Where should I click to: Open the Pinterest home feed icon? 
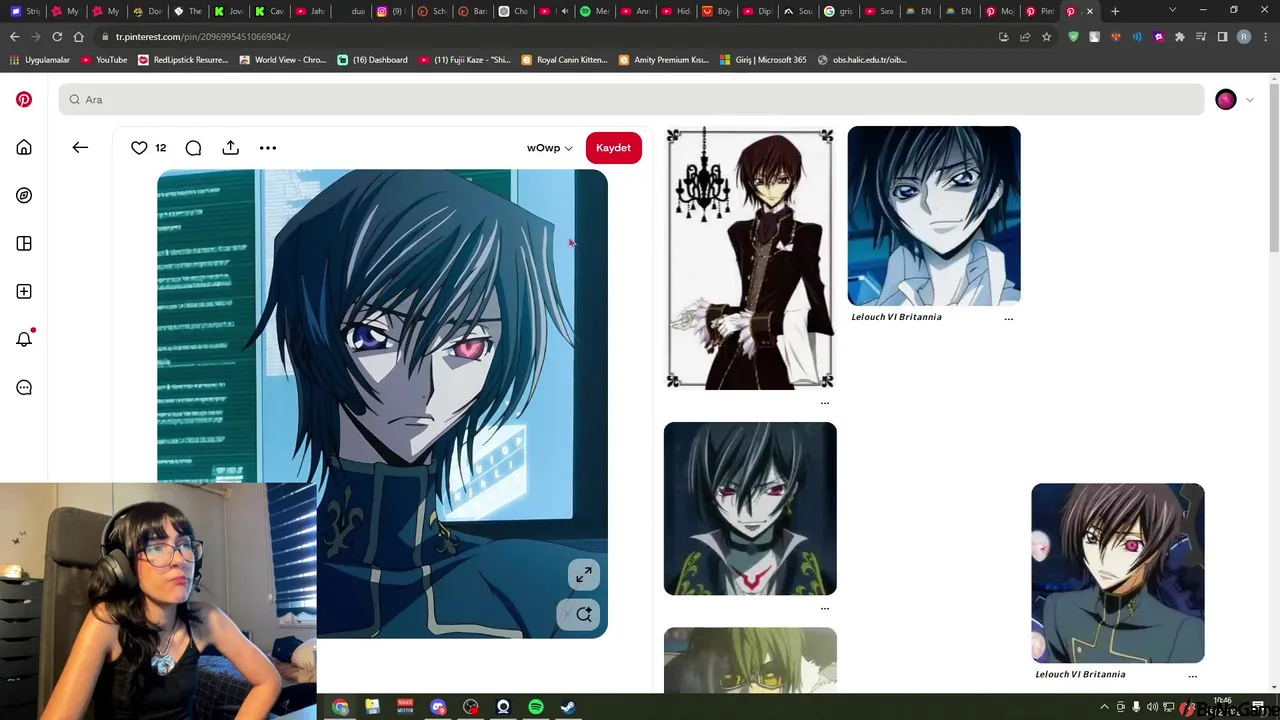24,148
